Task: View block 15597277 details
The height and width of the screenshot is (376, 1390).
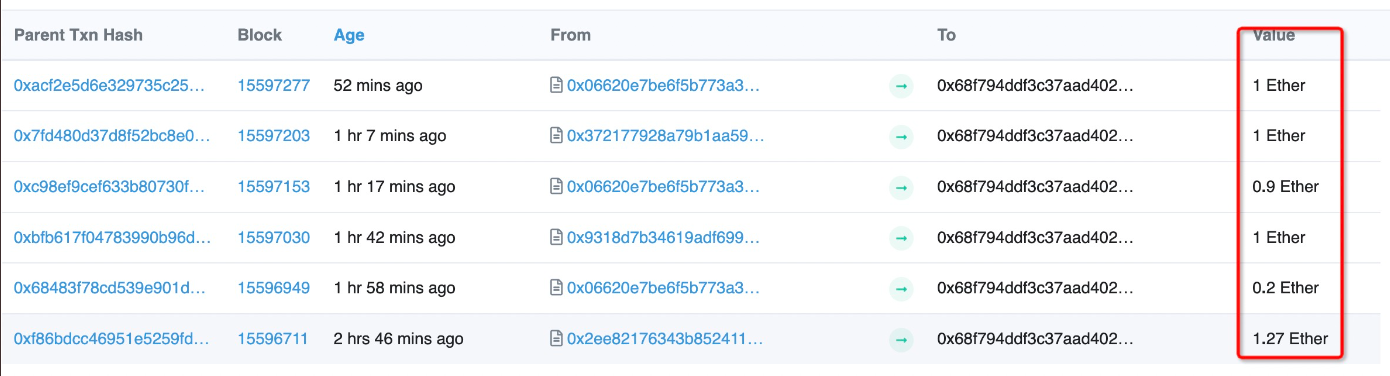Action: (273, 86)
